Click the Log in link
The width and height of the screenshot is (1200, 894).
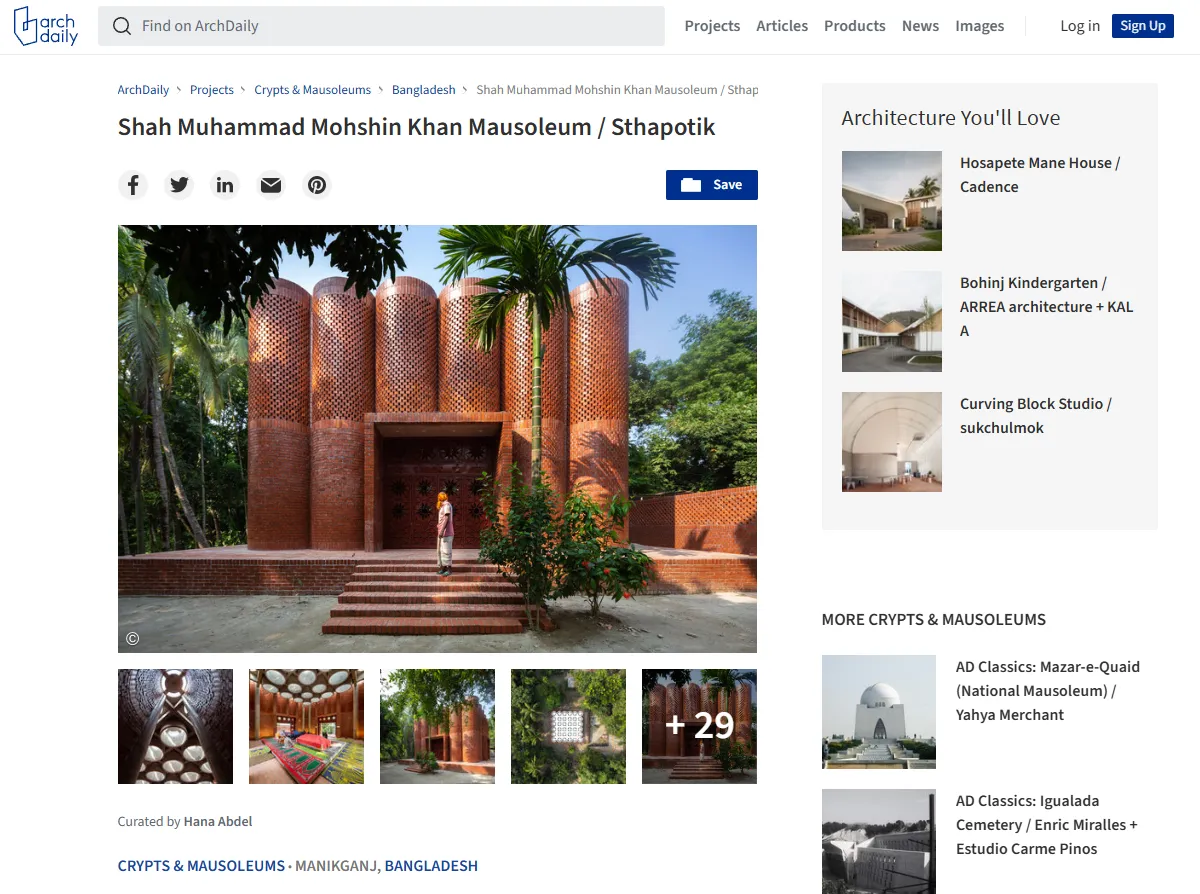tap(1080, 26)
